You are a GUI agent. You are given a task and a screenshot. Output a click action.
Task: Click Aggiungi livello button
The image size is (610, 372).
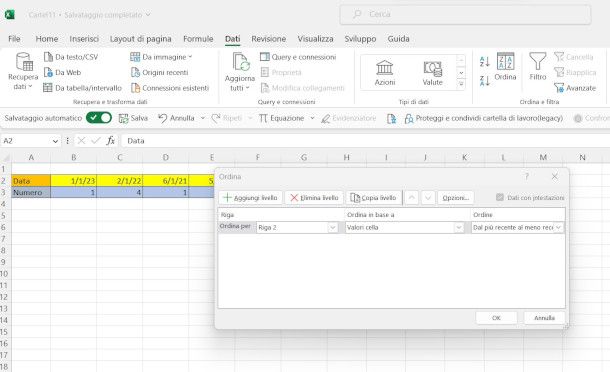tap(251, 198)
